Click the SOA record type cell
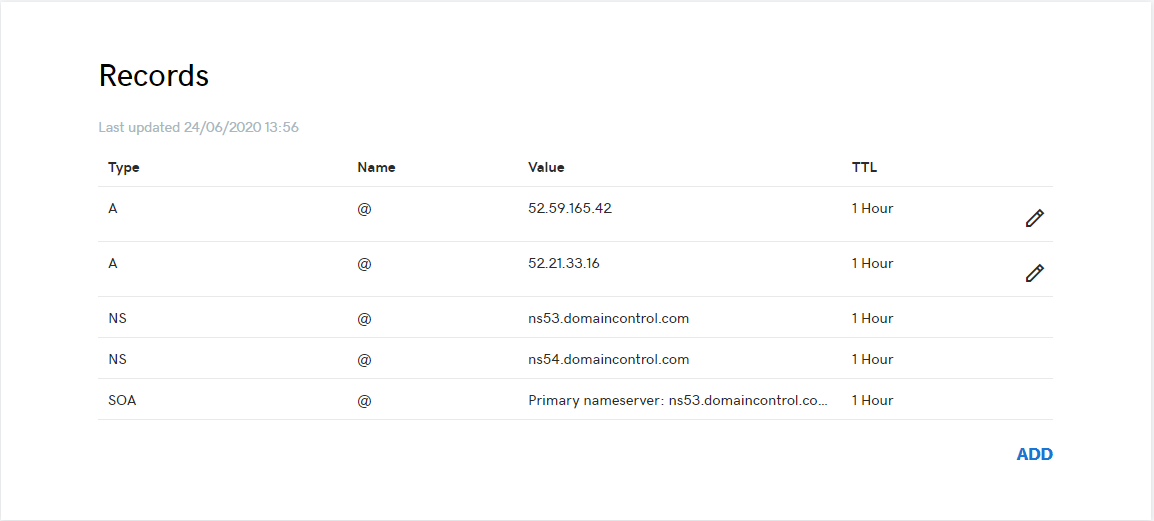This screenshot has height=521, width=1154. pyautogui.click(x=122, y=401)
